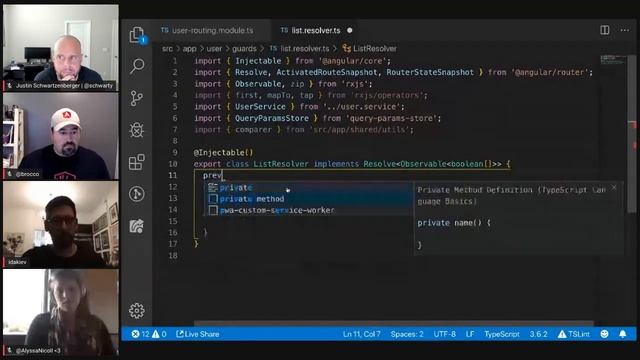Click the 'ListResolver' class name in code

tap(281, 164)
